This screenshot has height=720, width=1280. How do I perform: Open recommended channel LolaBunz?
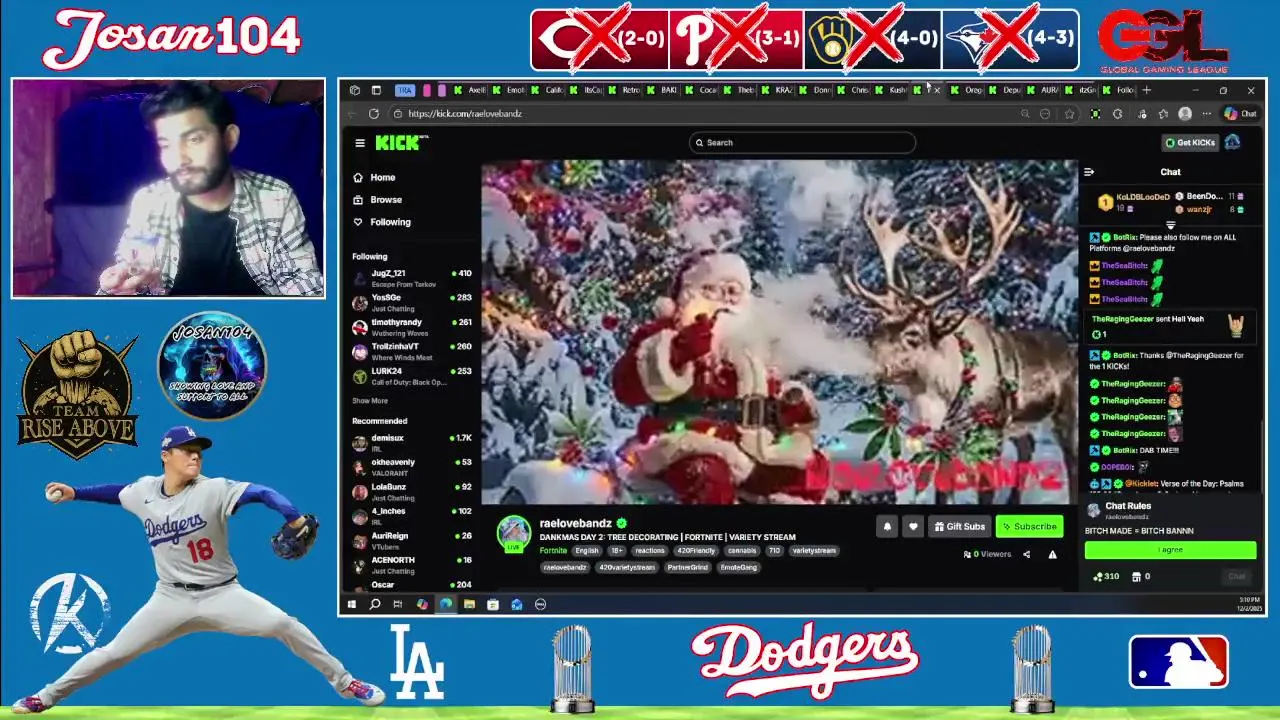click(411, 491)
